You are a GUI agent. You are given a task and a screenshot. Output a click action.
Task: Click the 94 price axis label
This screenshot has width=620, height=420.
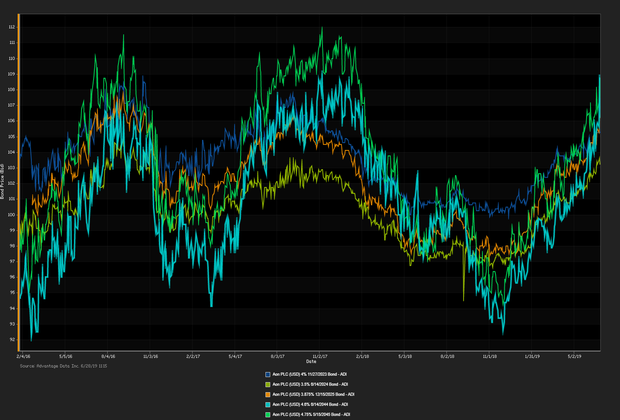pyautogui.click(x=12, y=308)
